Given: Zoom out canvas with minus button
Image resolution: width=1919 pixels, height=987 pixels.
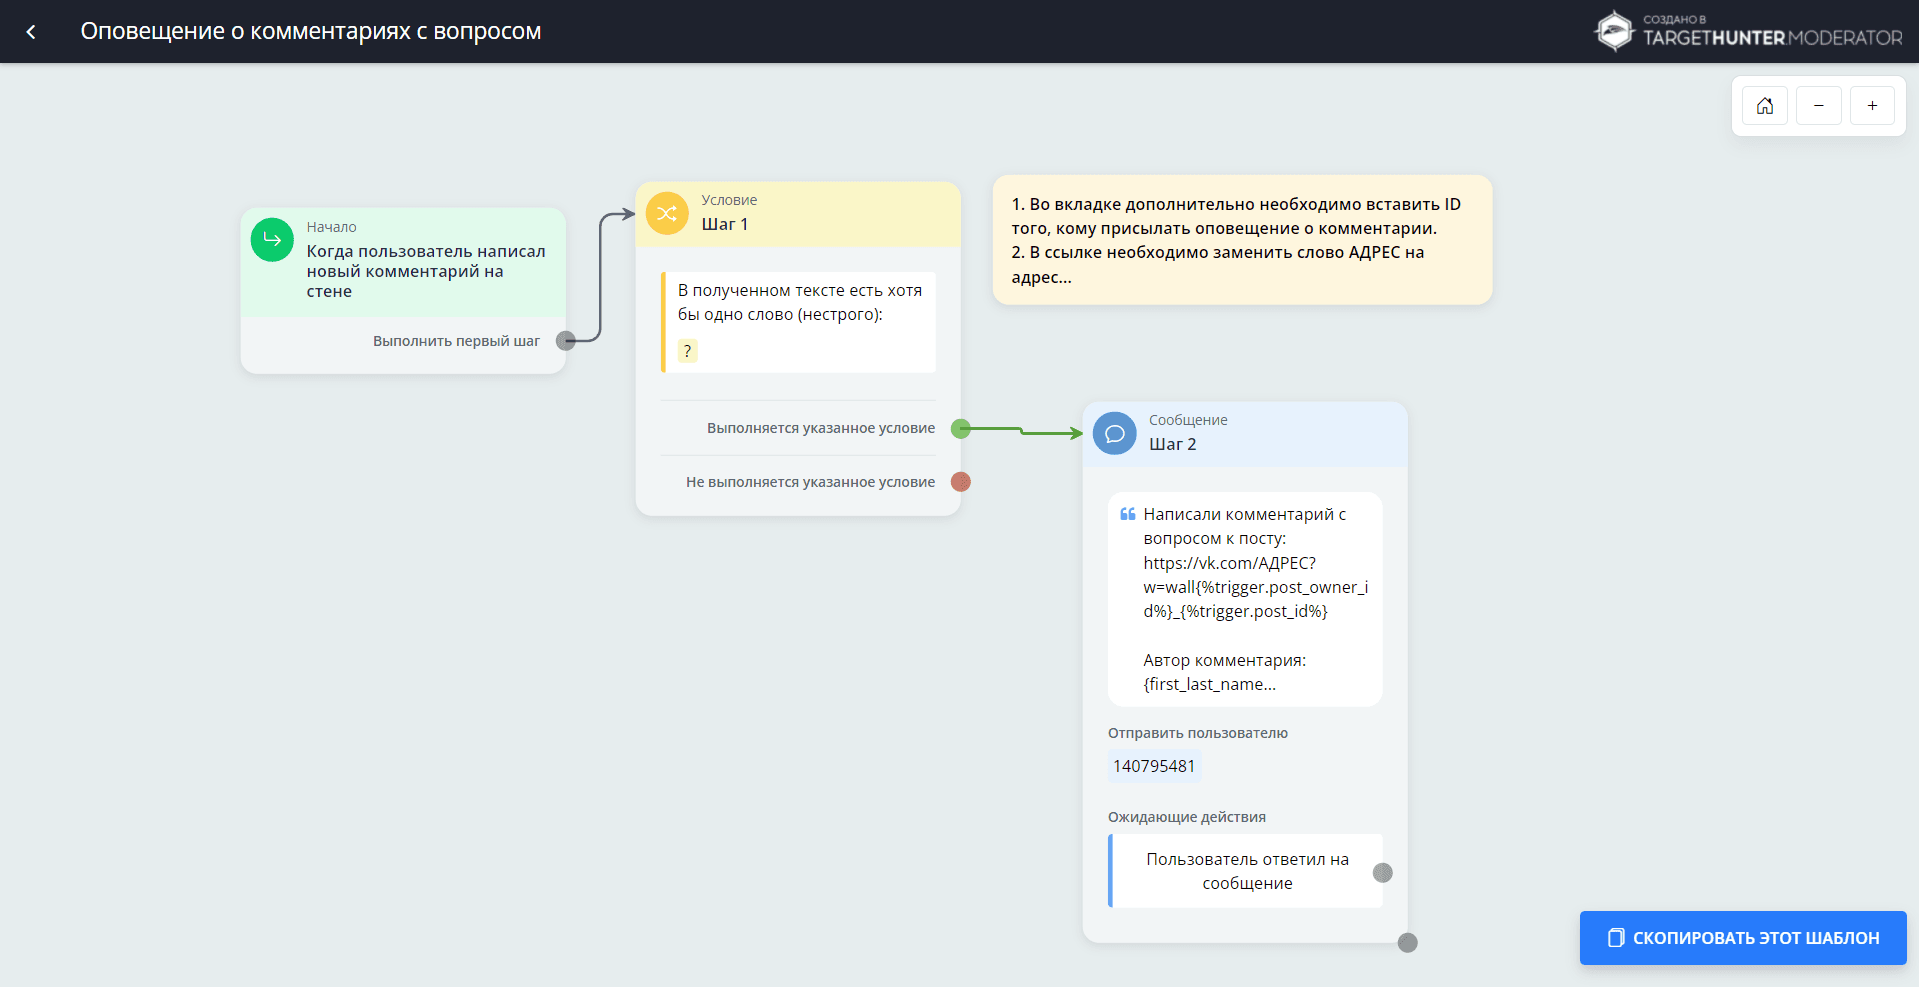Looking at the screenshot, I should click(1818, 106).
